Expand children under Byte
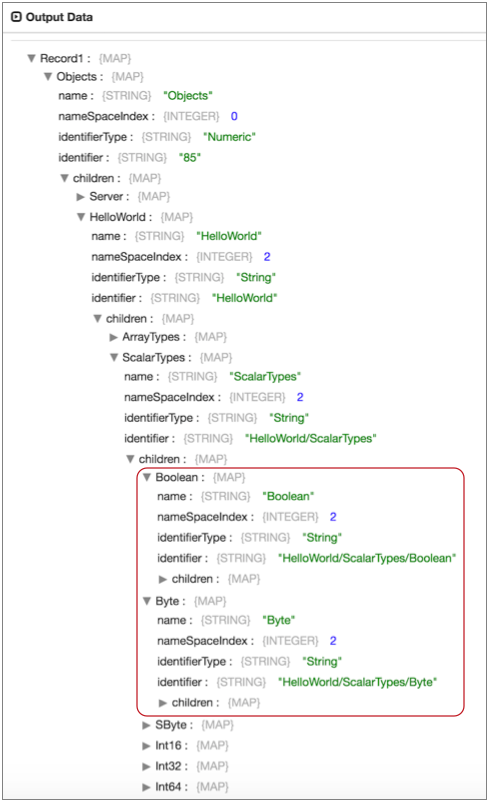This screenshot has height=802, width=488. tap(163, 703)
